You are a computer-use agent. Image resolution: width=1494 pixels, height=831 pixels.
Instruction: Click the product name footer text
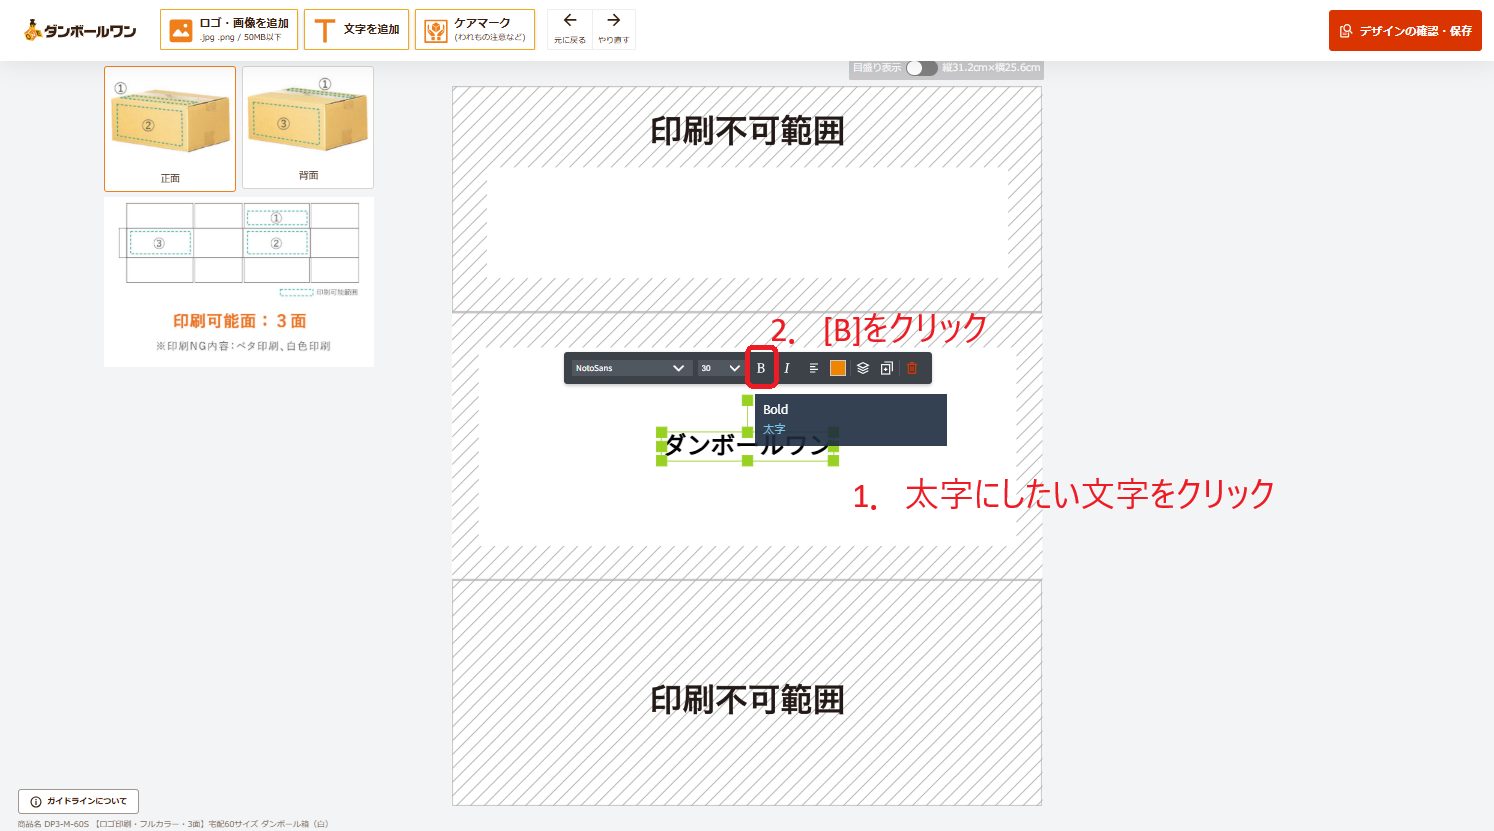pos(172,824)
